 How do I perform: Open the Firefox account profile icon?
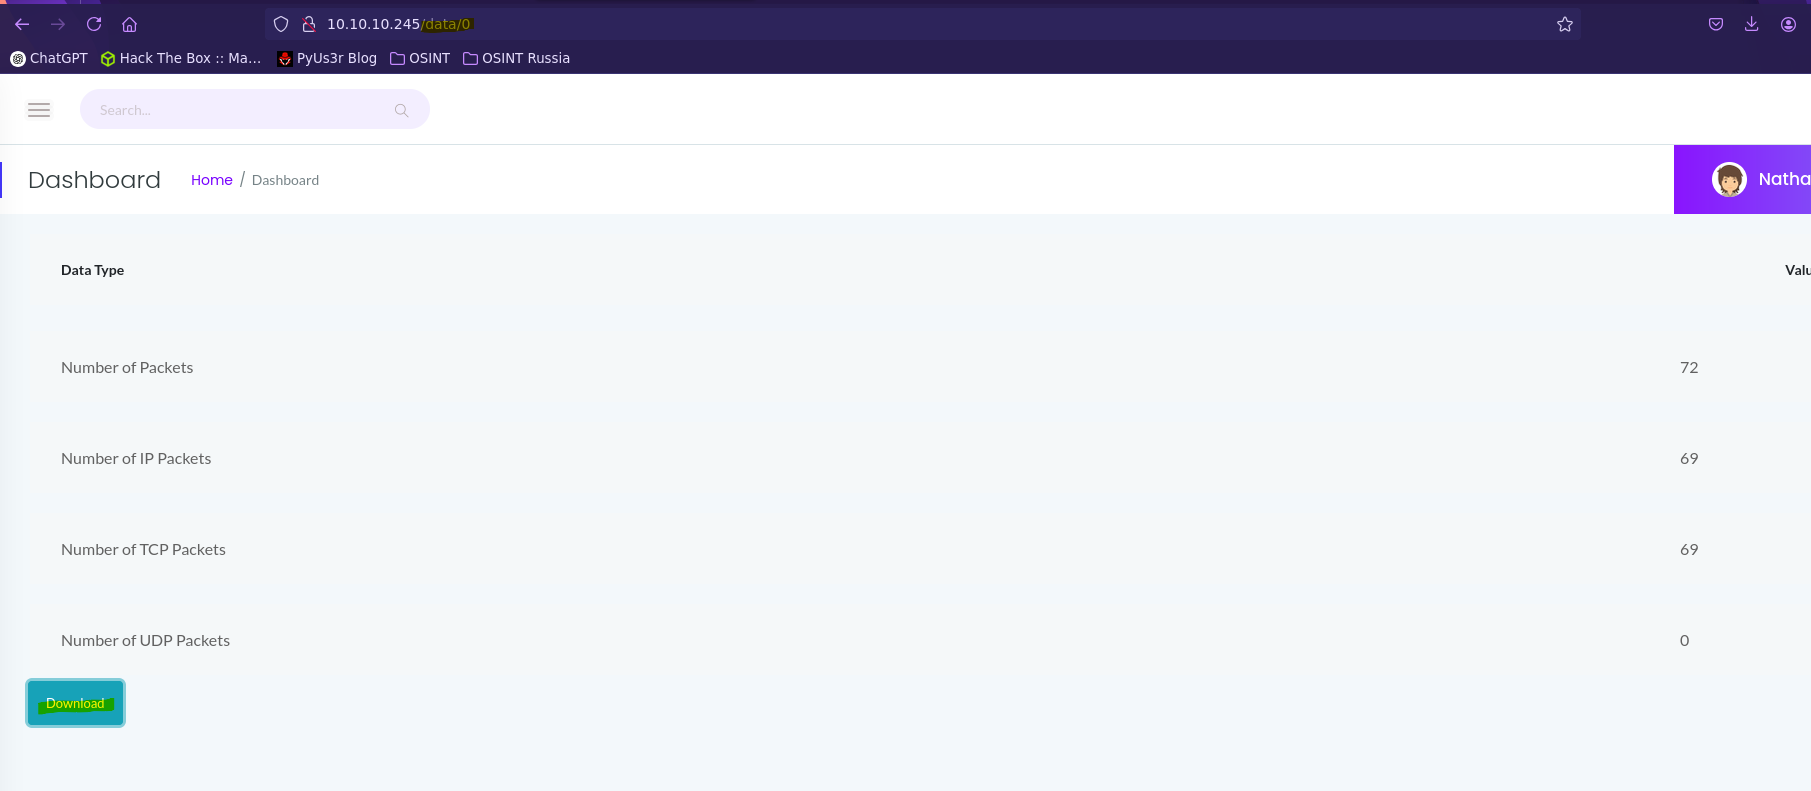(1788, 24)
